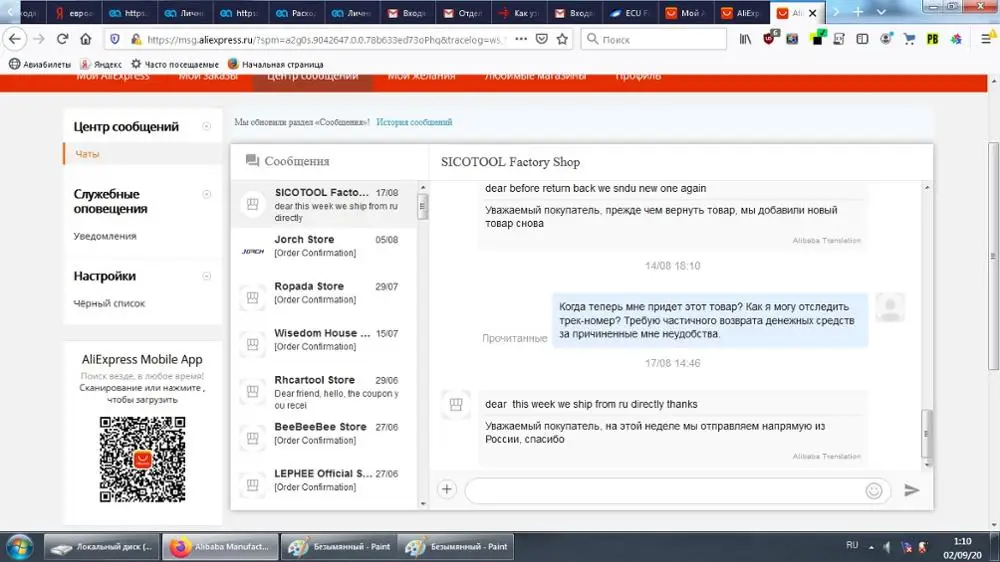Click the volume icon in system tray

[x=887, y=547]
